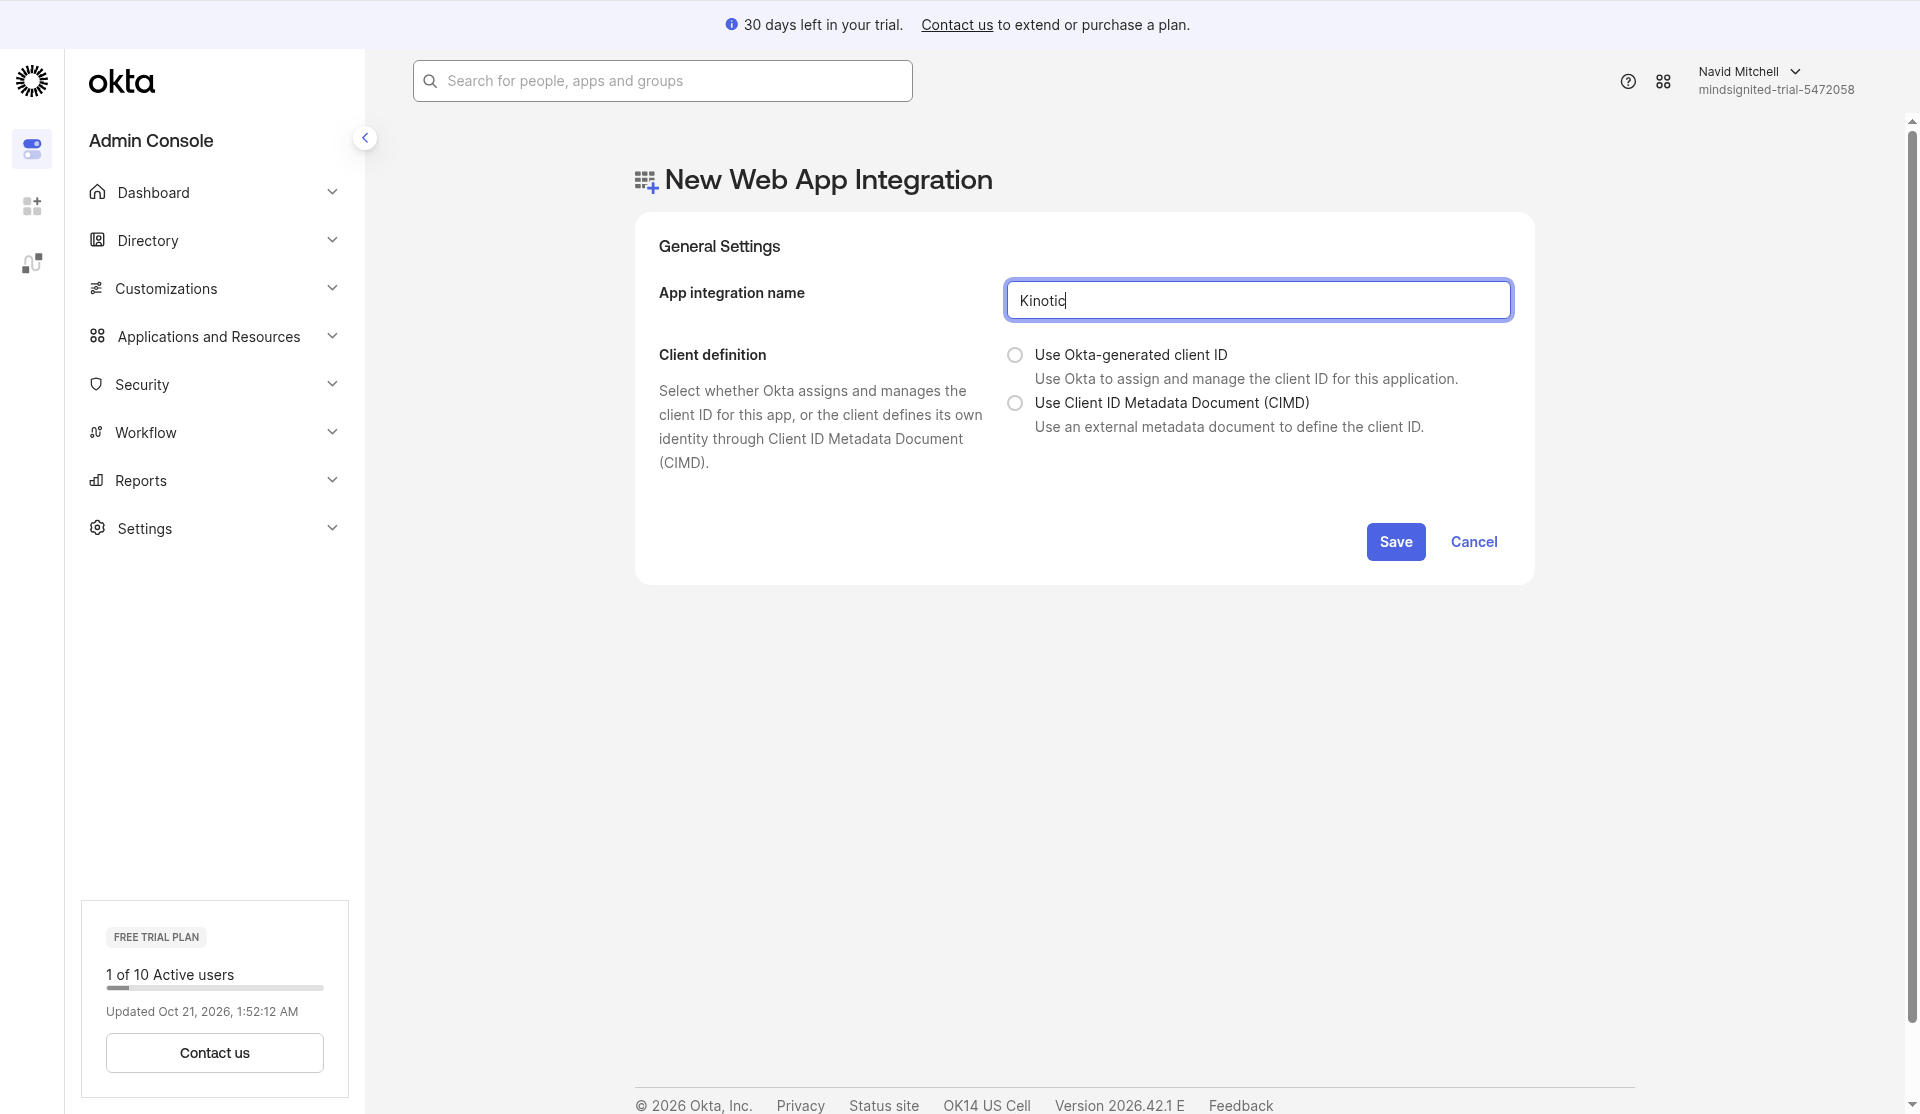Click the active users progress bar
The height and width of the screenshot is (1114, 1920).
[215, 988]
